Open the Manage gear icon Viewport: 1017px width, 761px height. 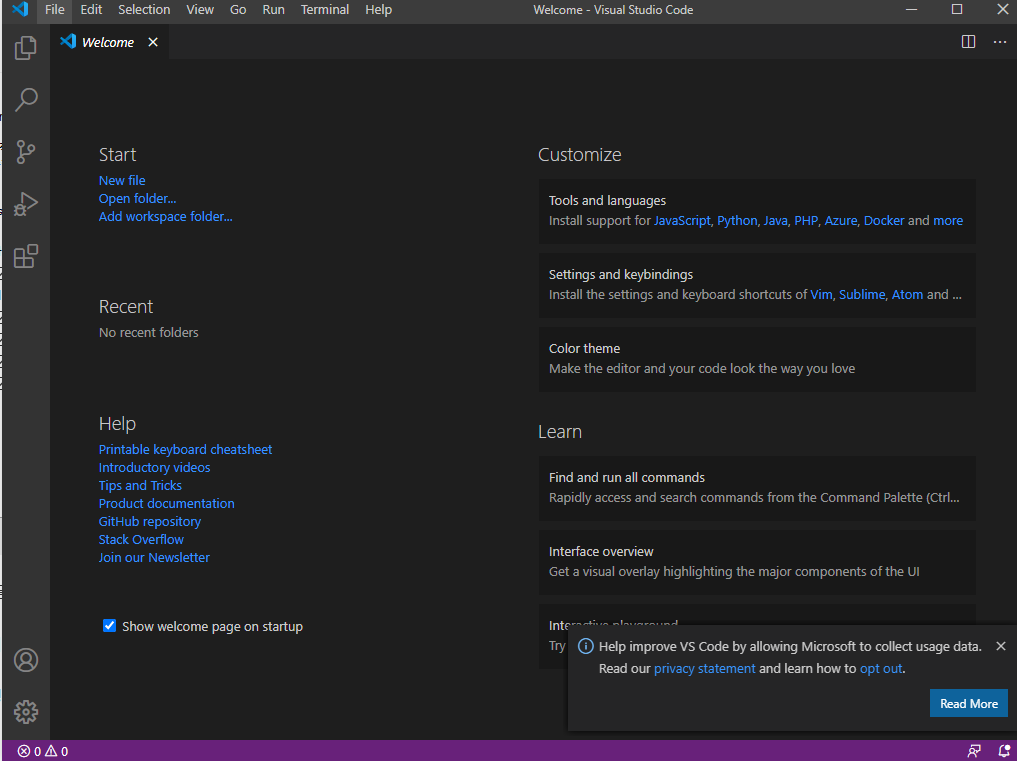(26, 712)
